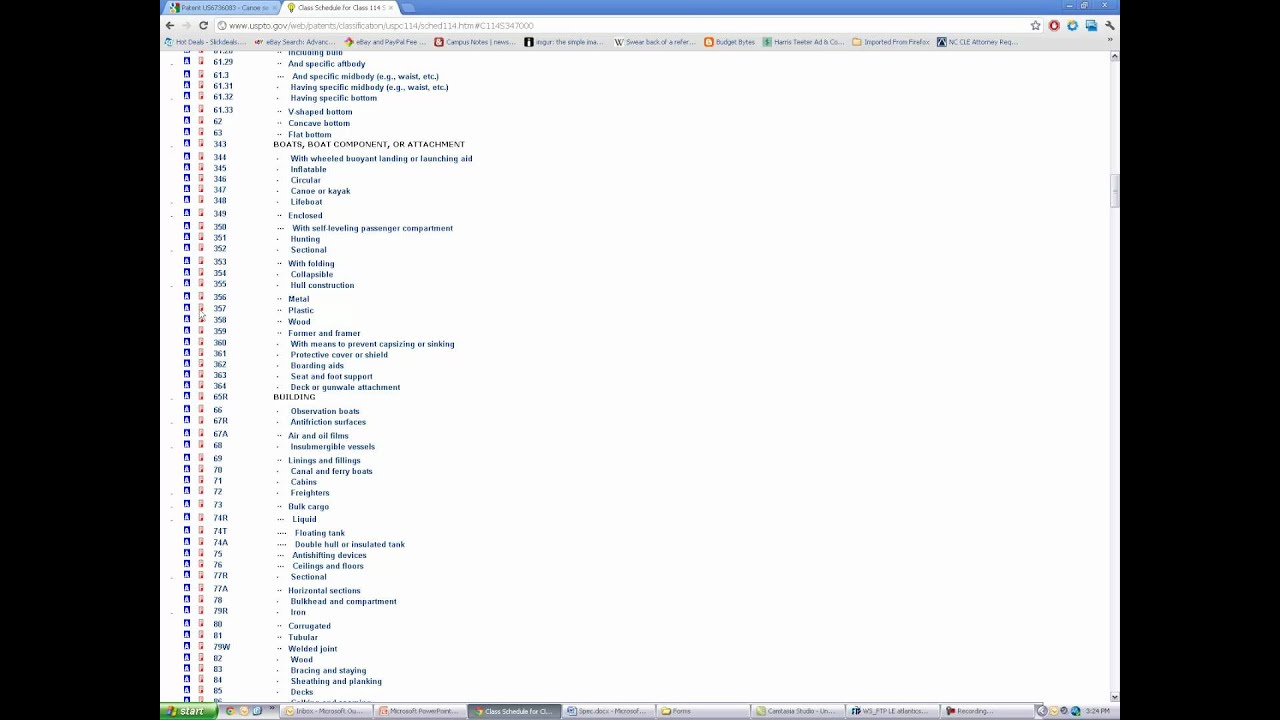Viewport: 1280px width, 720px height.
Task: Click page scrollbar up arrow
Action: pos(1114,57)
